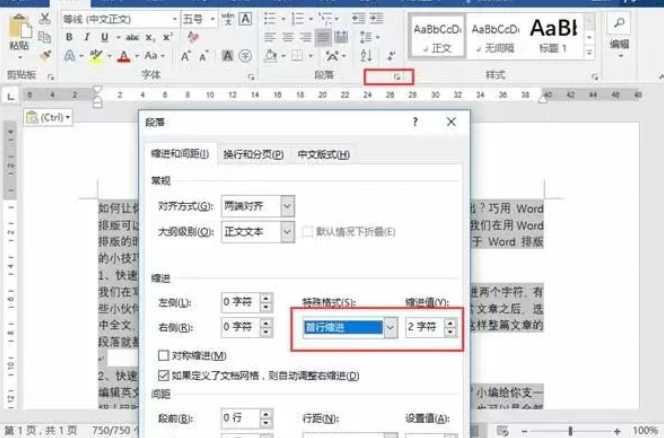Image resolution: width=664 pixels, height=438 pixels.
Task: Open the 编辑 (Editing) search menu
Action: point(619,36)
